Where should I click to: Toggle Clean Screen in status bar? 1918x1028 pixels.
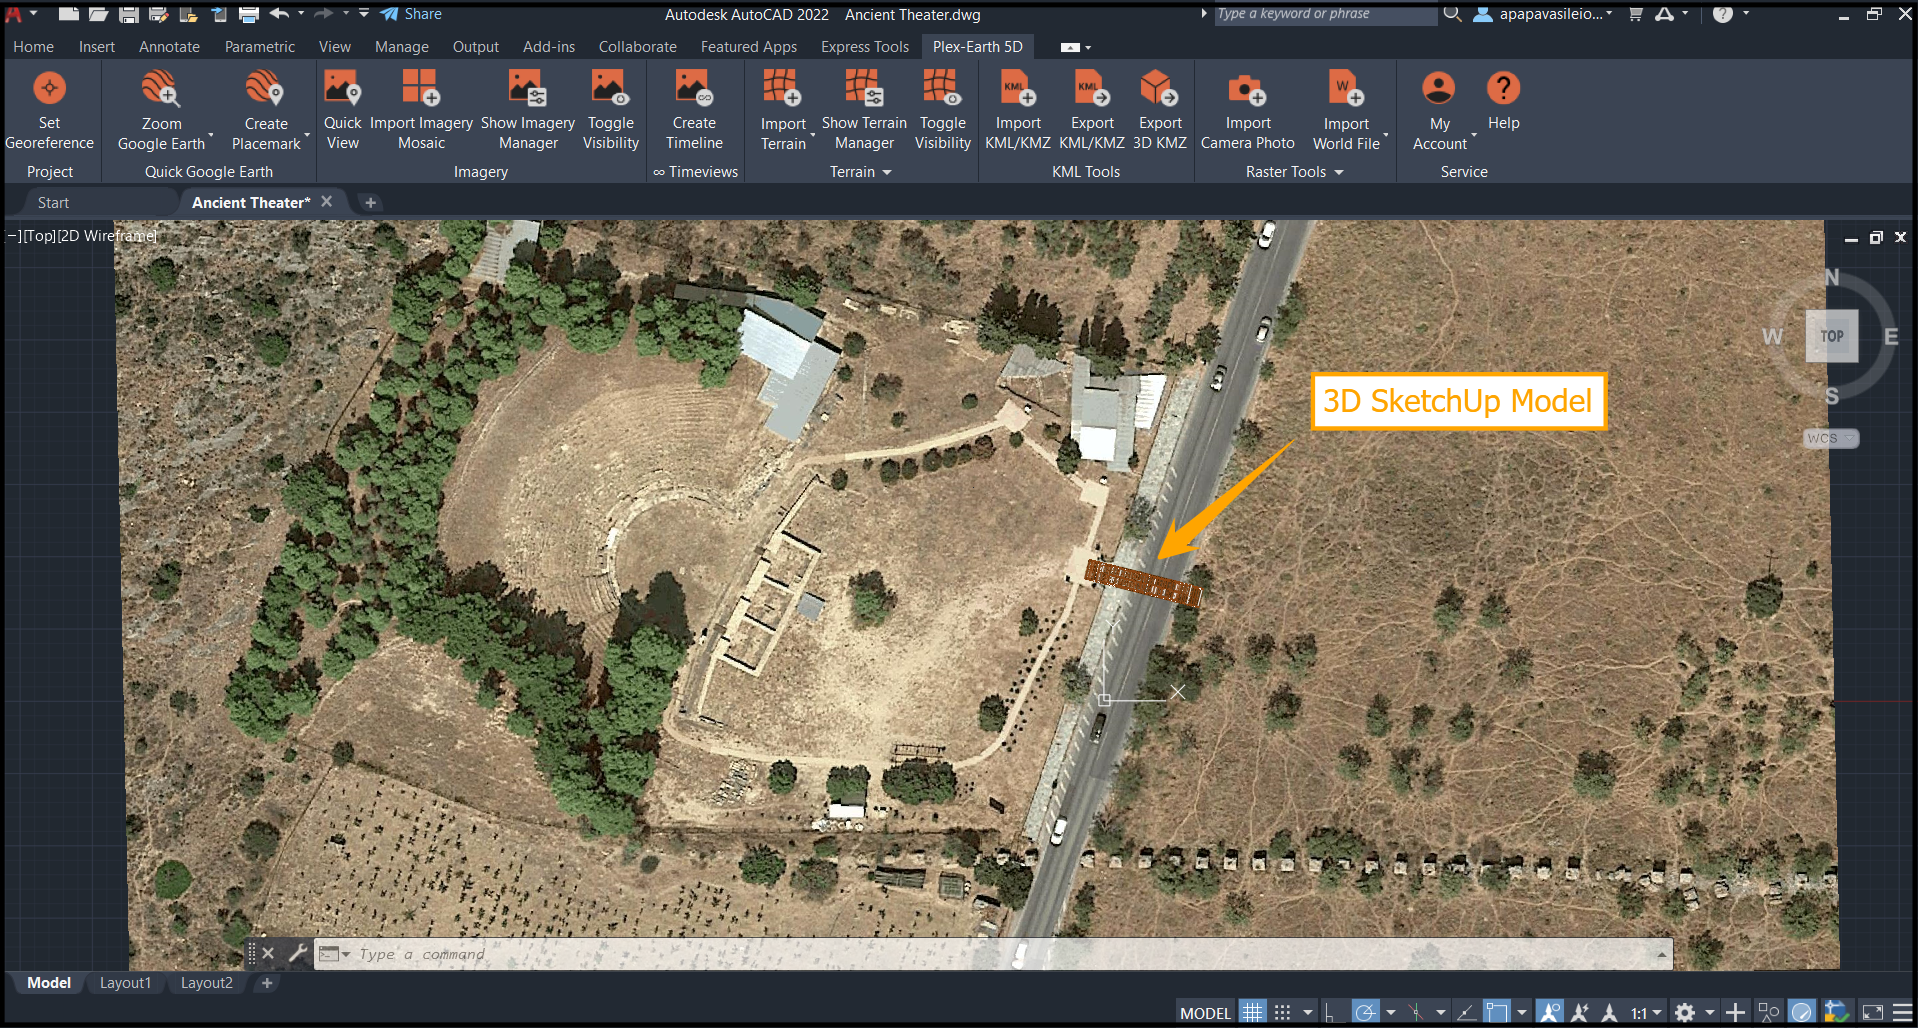(x=1873, y=1013)
